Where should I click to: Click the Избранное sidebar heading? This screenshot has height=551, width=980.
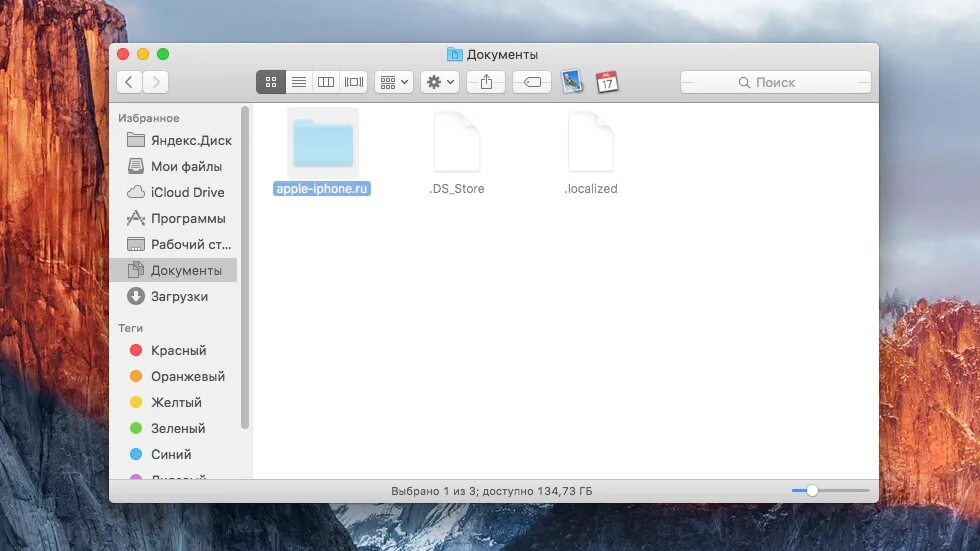click(149, 118)
